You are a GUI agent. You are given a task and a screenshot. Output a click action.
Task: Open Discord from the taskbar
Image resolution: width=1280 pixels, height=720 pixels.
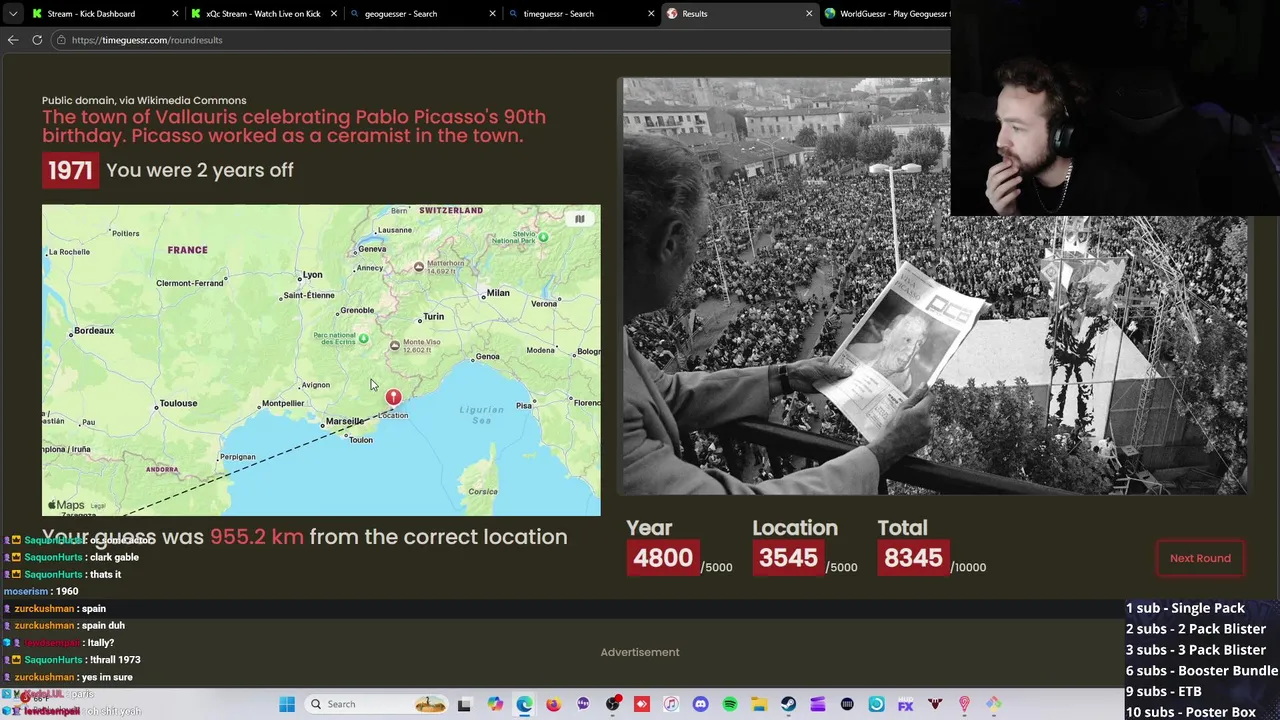(700, 704)
